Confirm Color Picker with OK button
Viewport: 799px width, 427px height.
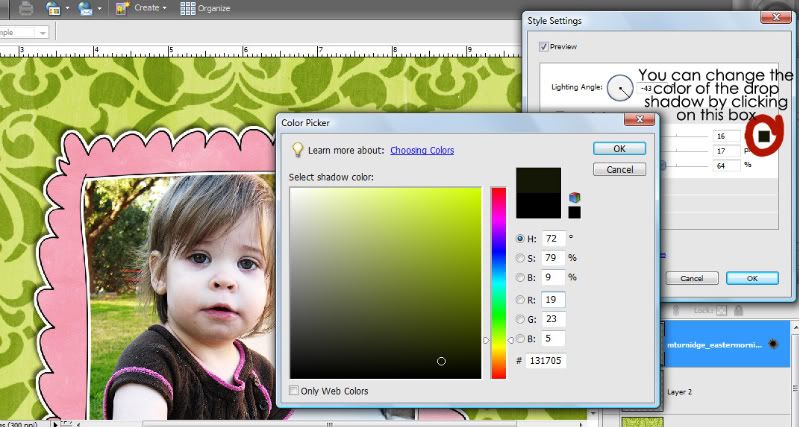tap(619, 148)
